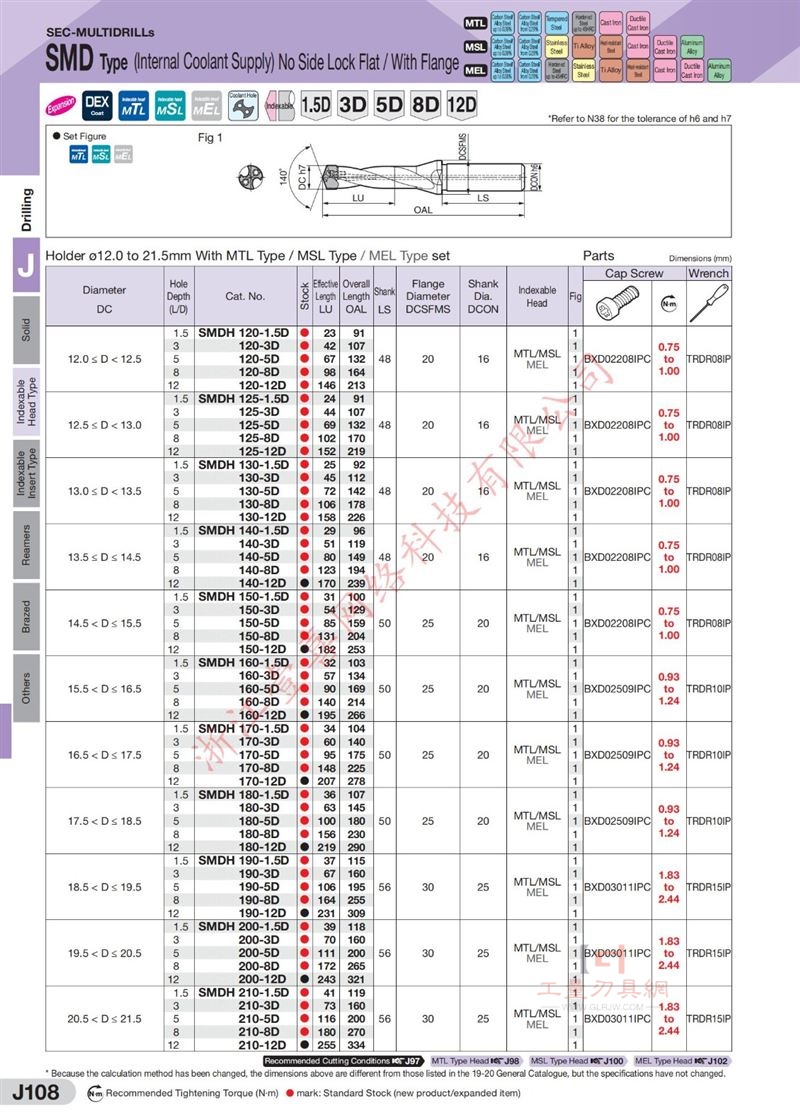Click the large MTL head icon beside DEX Coat

click(x=134, y=106)
